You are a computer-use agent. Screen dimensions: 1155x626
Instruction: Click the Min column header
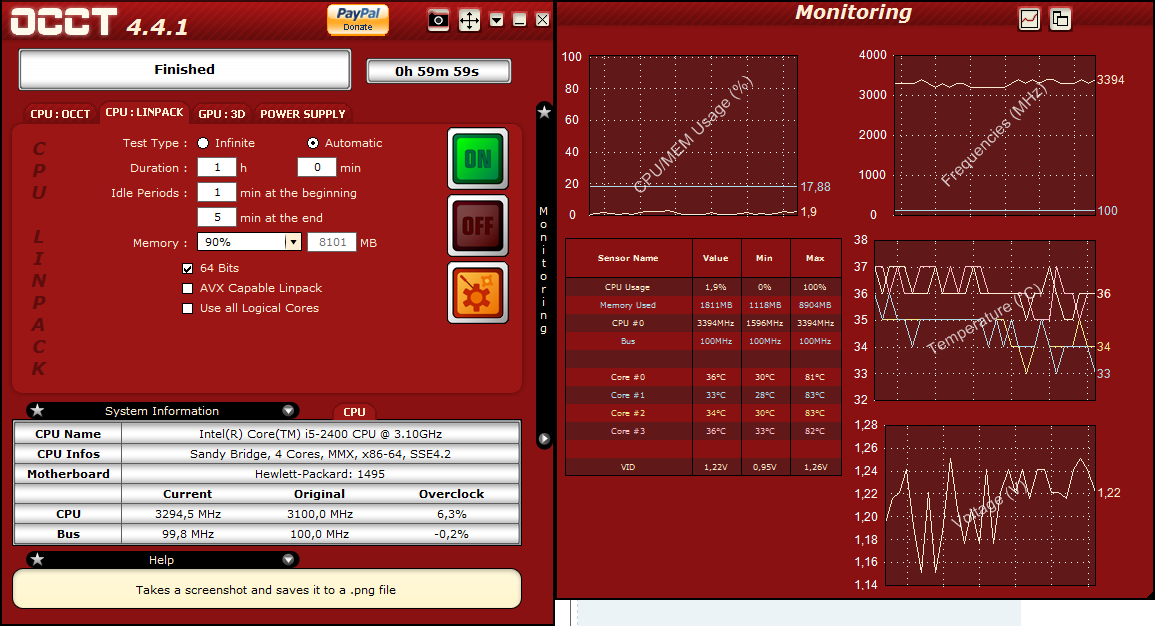tap(765, 258)
